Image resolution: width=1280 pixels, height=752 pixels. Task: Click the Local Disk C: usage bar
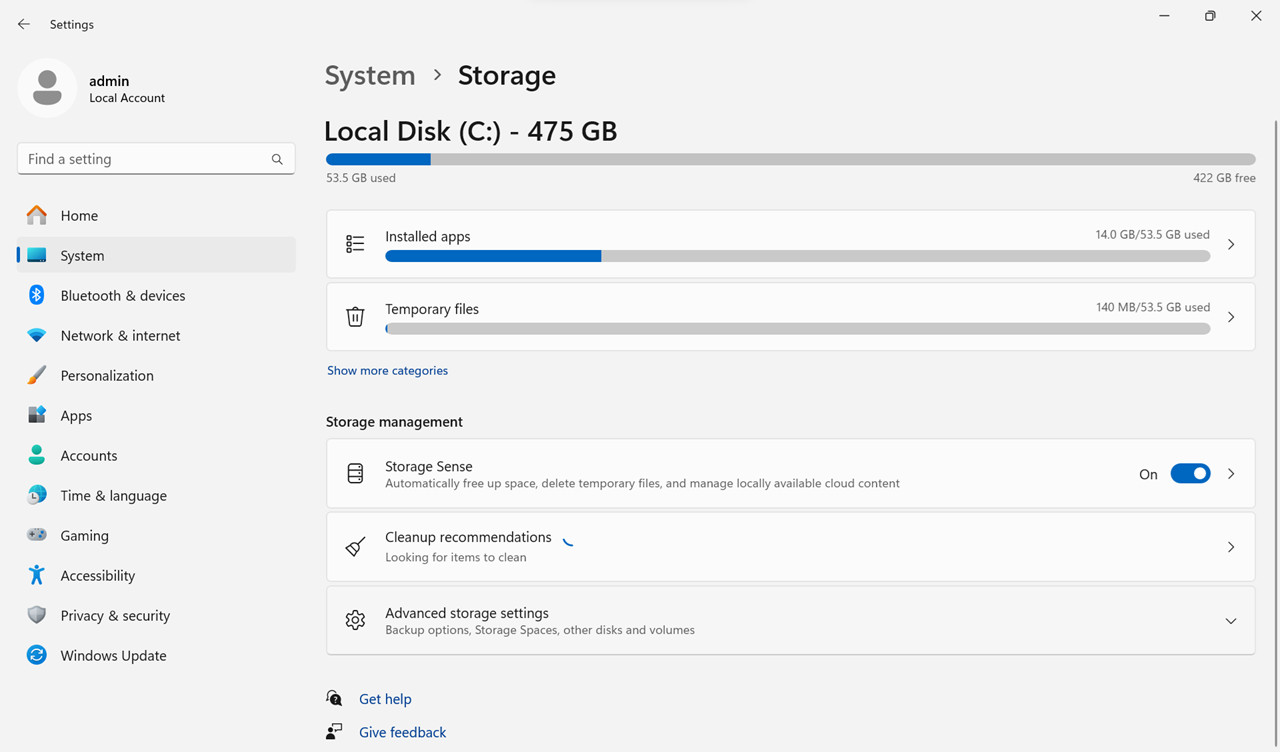tap(790, 159)
